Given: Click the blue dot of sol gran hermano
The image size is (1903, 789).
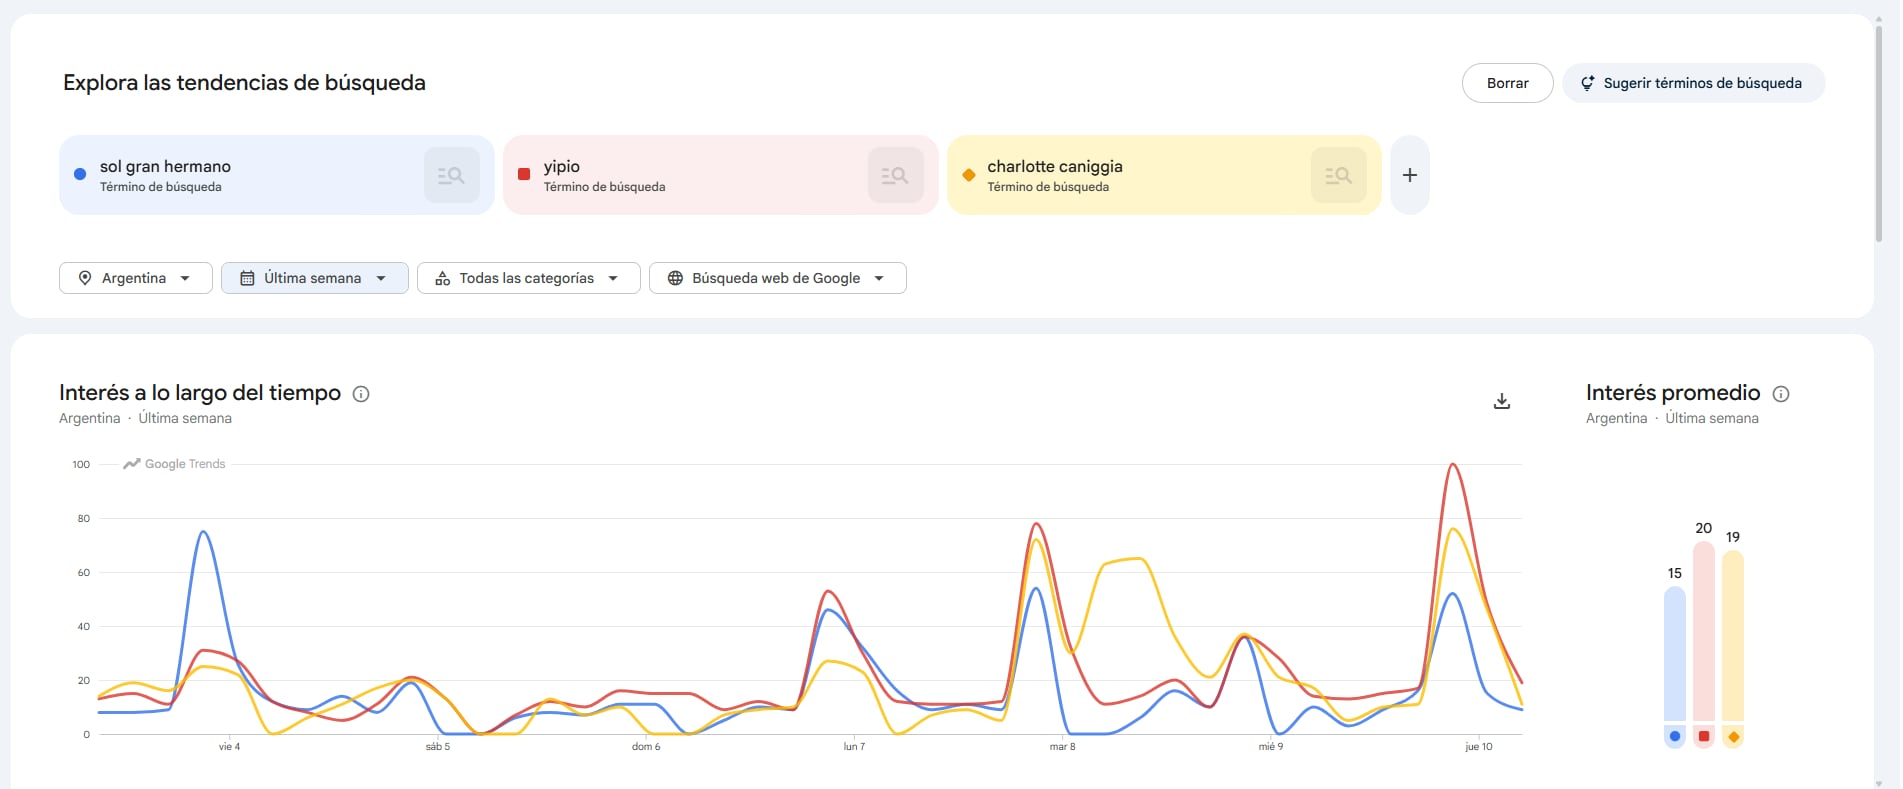Looking at the screenshot, I should 80,175.
